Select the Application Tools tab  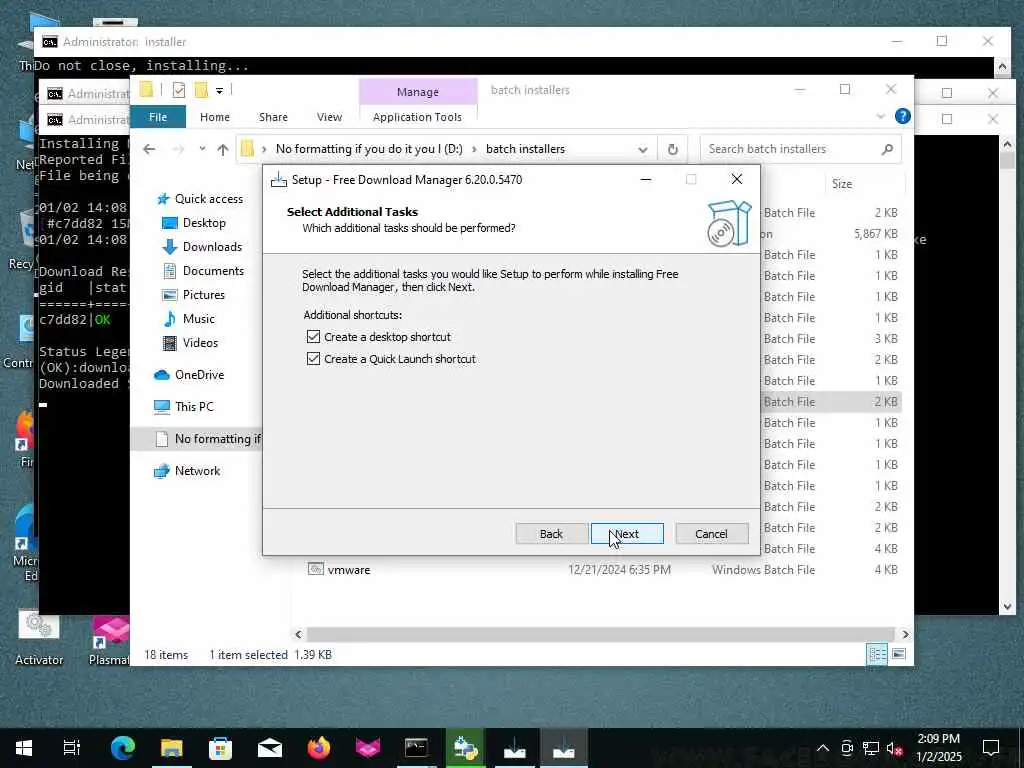click(x=417, y=117)
